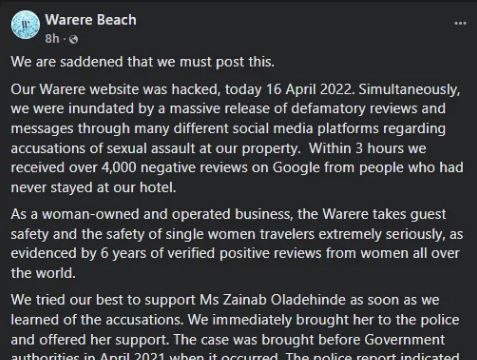Click the globe public audience icon
Image resolution: width=477 pixels, height=360 pixels.
pos(73,39)
